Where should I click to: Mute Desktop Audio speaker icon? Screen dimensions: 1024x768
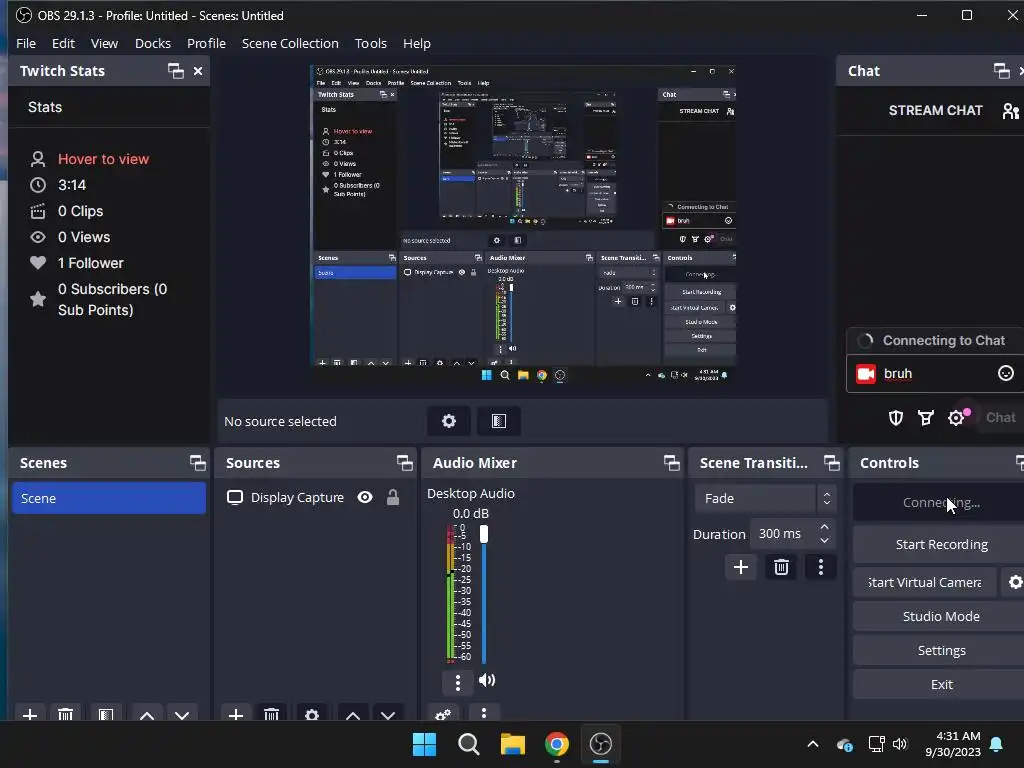487,680
